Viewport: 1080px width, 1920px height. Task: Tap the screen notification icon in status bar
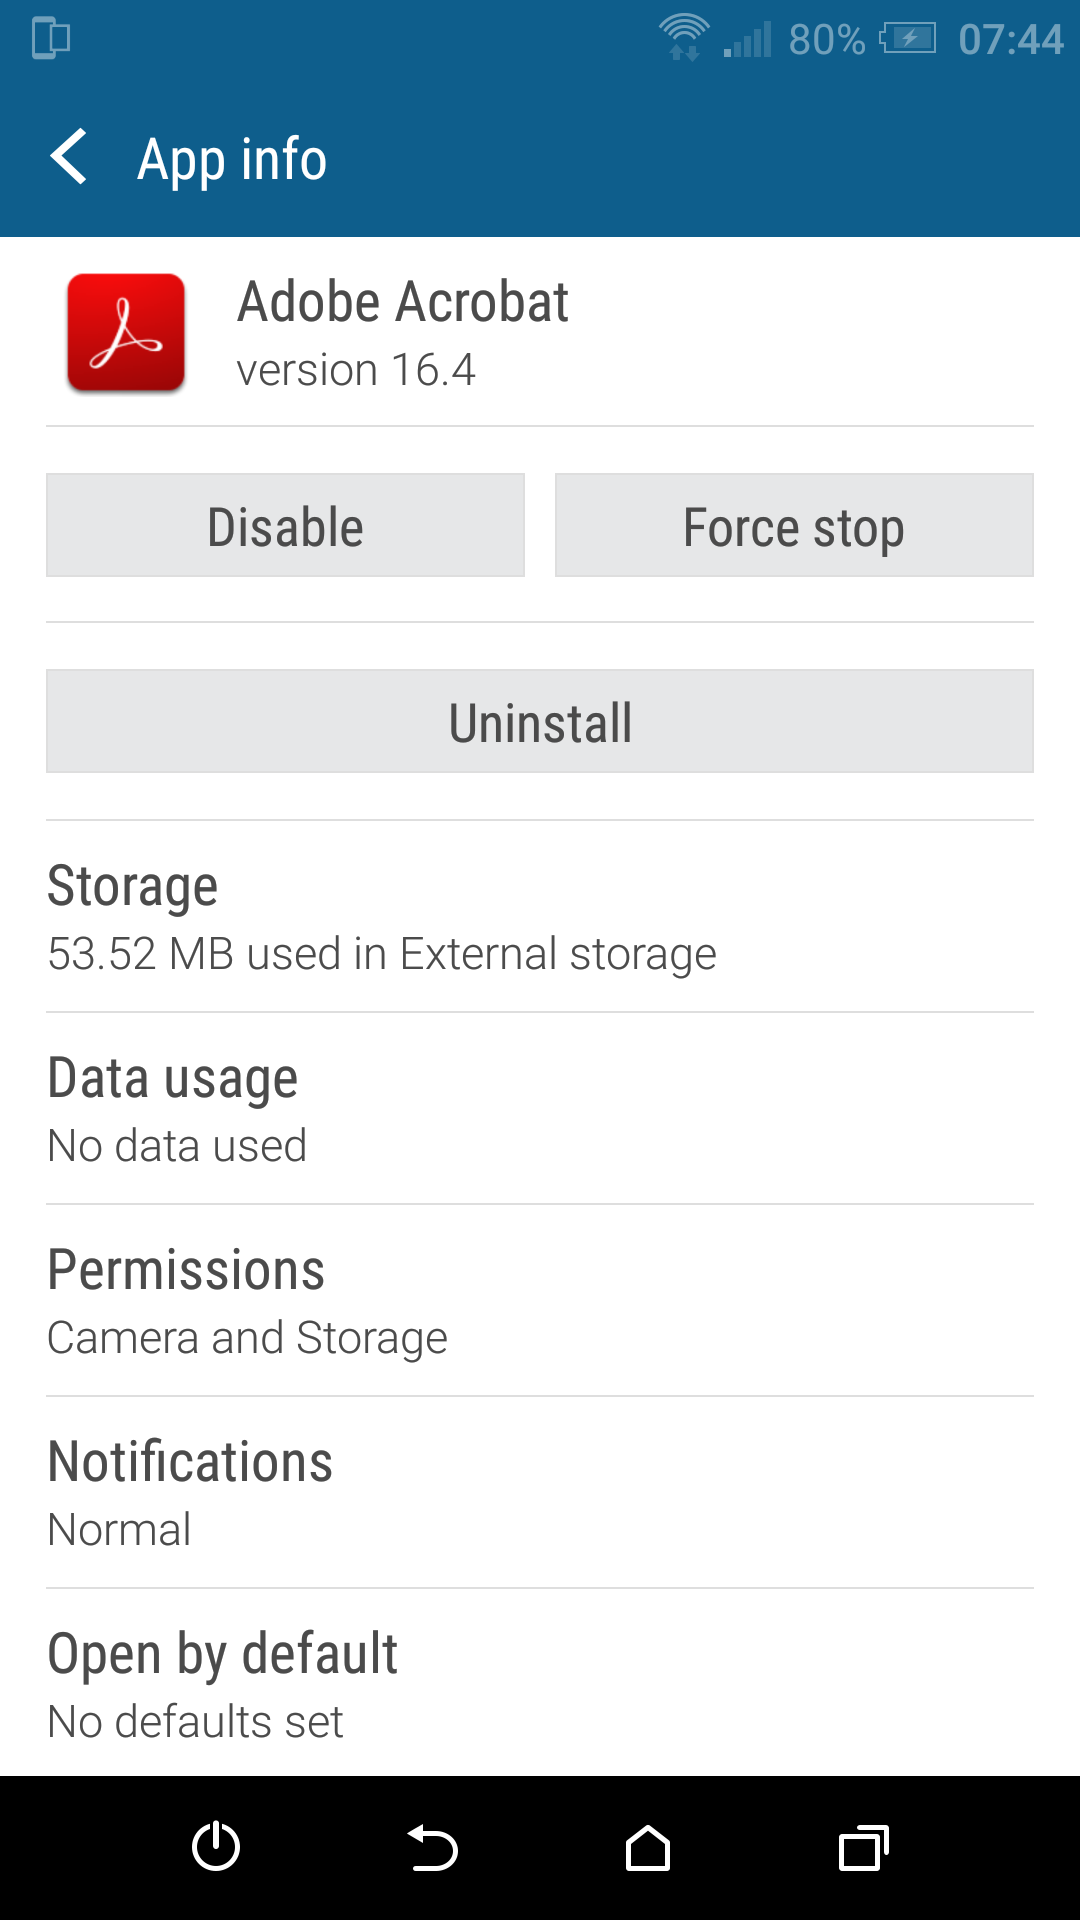(x=51, y=38)
